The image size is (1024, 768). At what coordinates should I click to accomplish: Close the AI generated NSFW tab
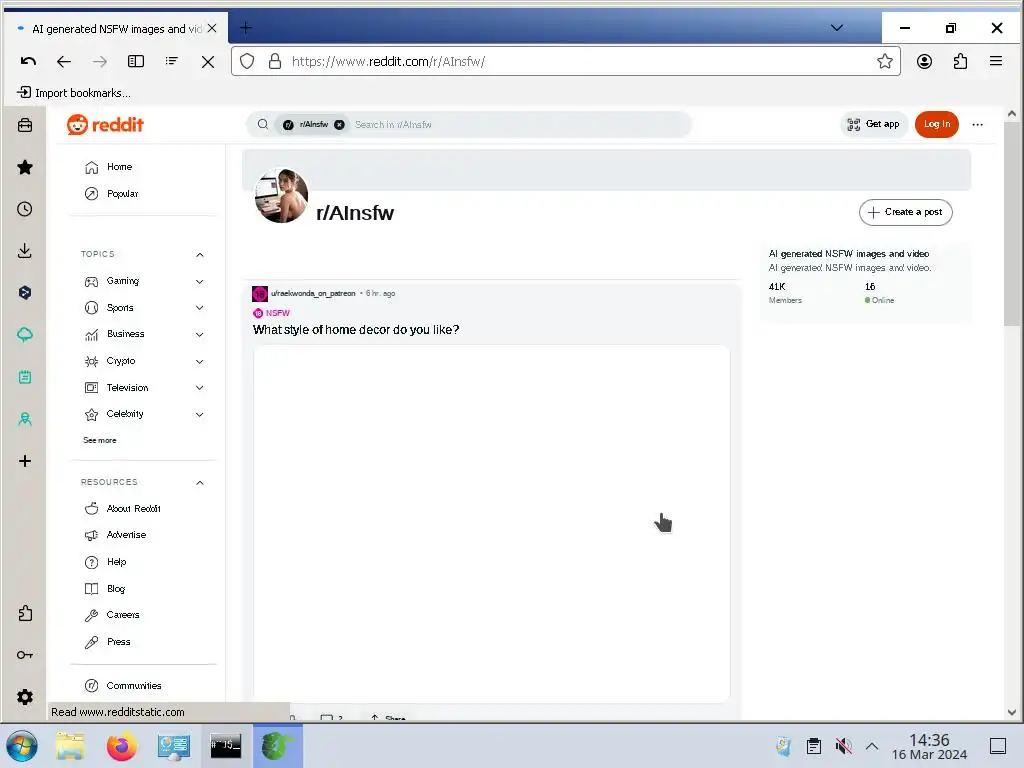(x=212, y=28)
